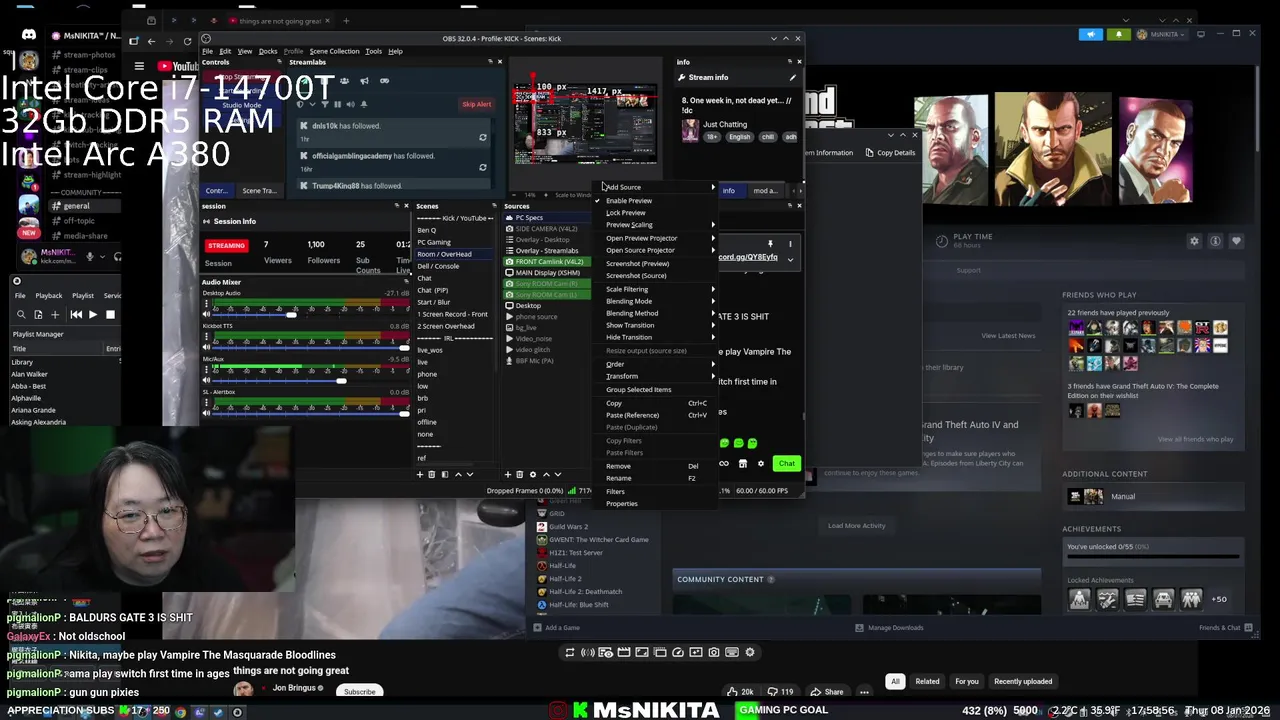Viewport: 1280px width, 720px height.
Task: Choose Properties from the context menu
Action: coord(621,504)
